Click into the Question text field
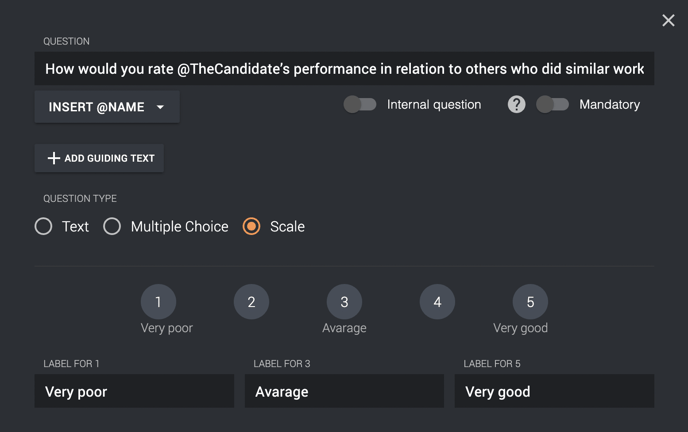Viewport: 688px width, 432px height. point(344,69)
